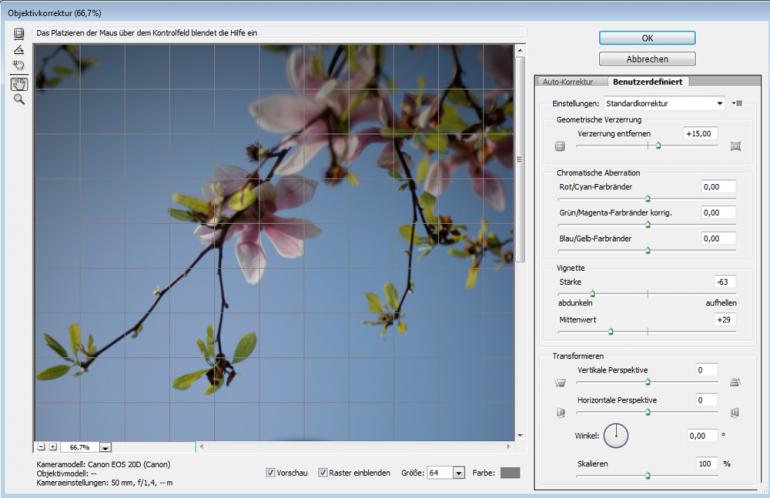Click the Größe value field showing 64
Screen dimensions: 770x498
440,473
